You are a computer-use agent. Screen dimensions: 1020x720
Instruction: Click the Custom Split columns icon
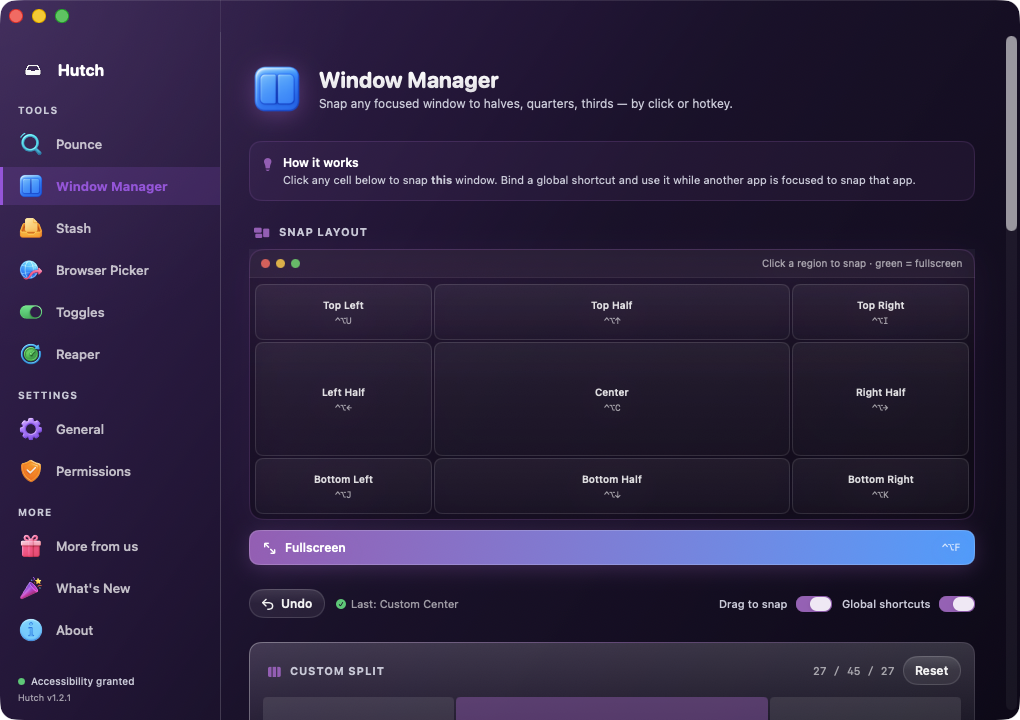[275, 671]
